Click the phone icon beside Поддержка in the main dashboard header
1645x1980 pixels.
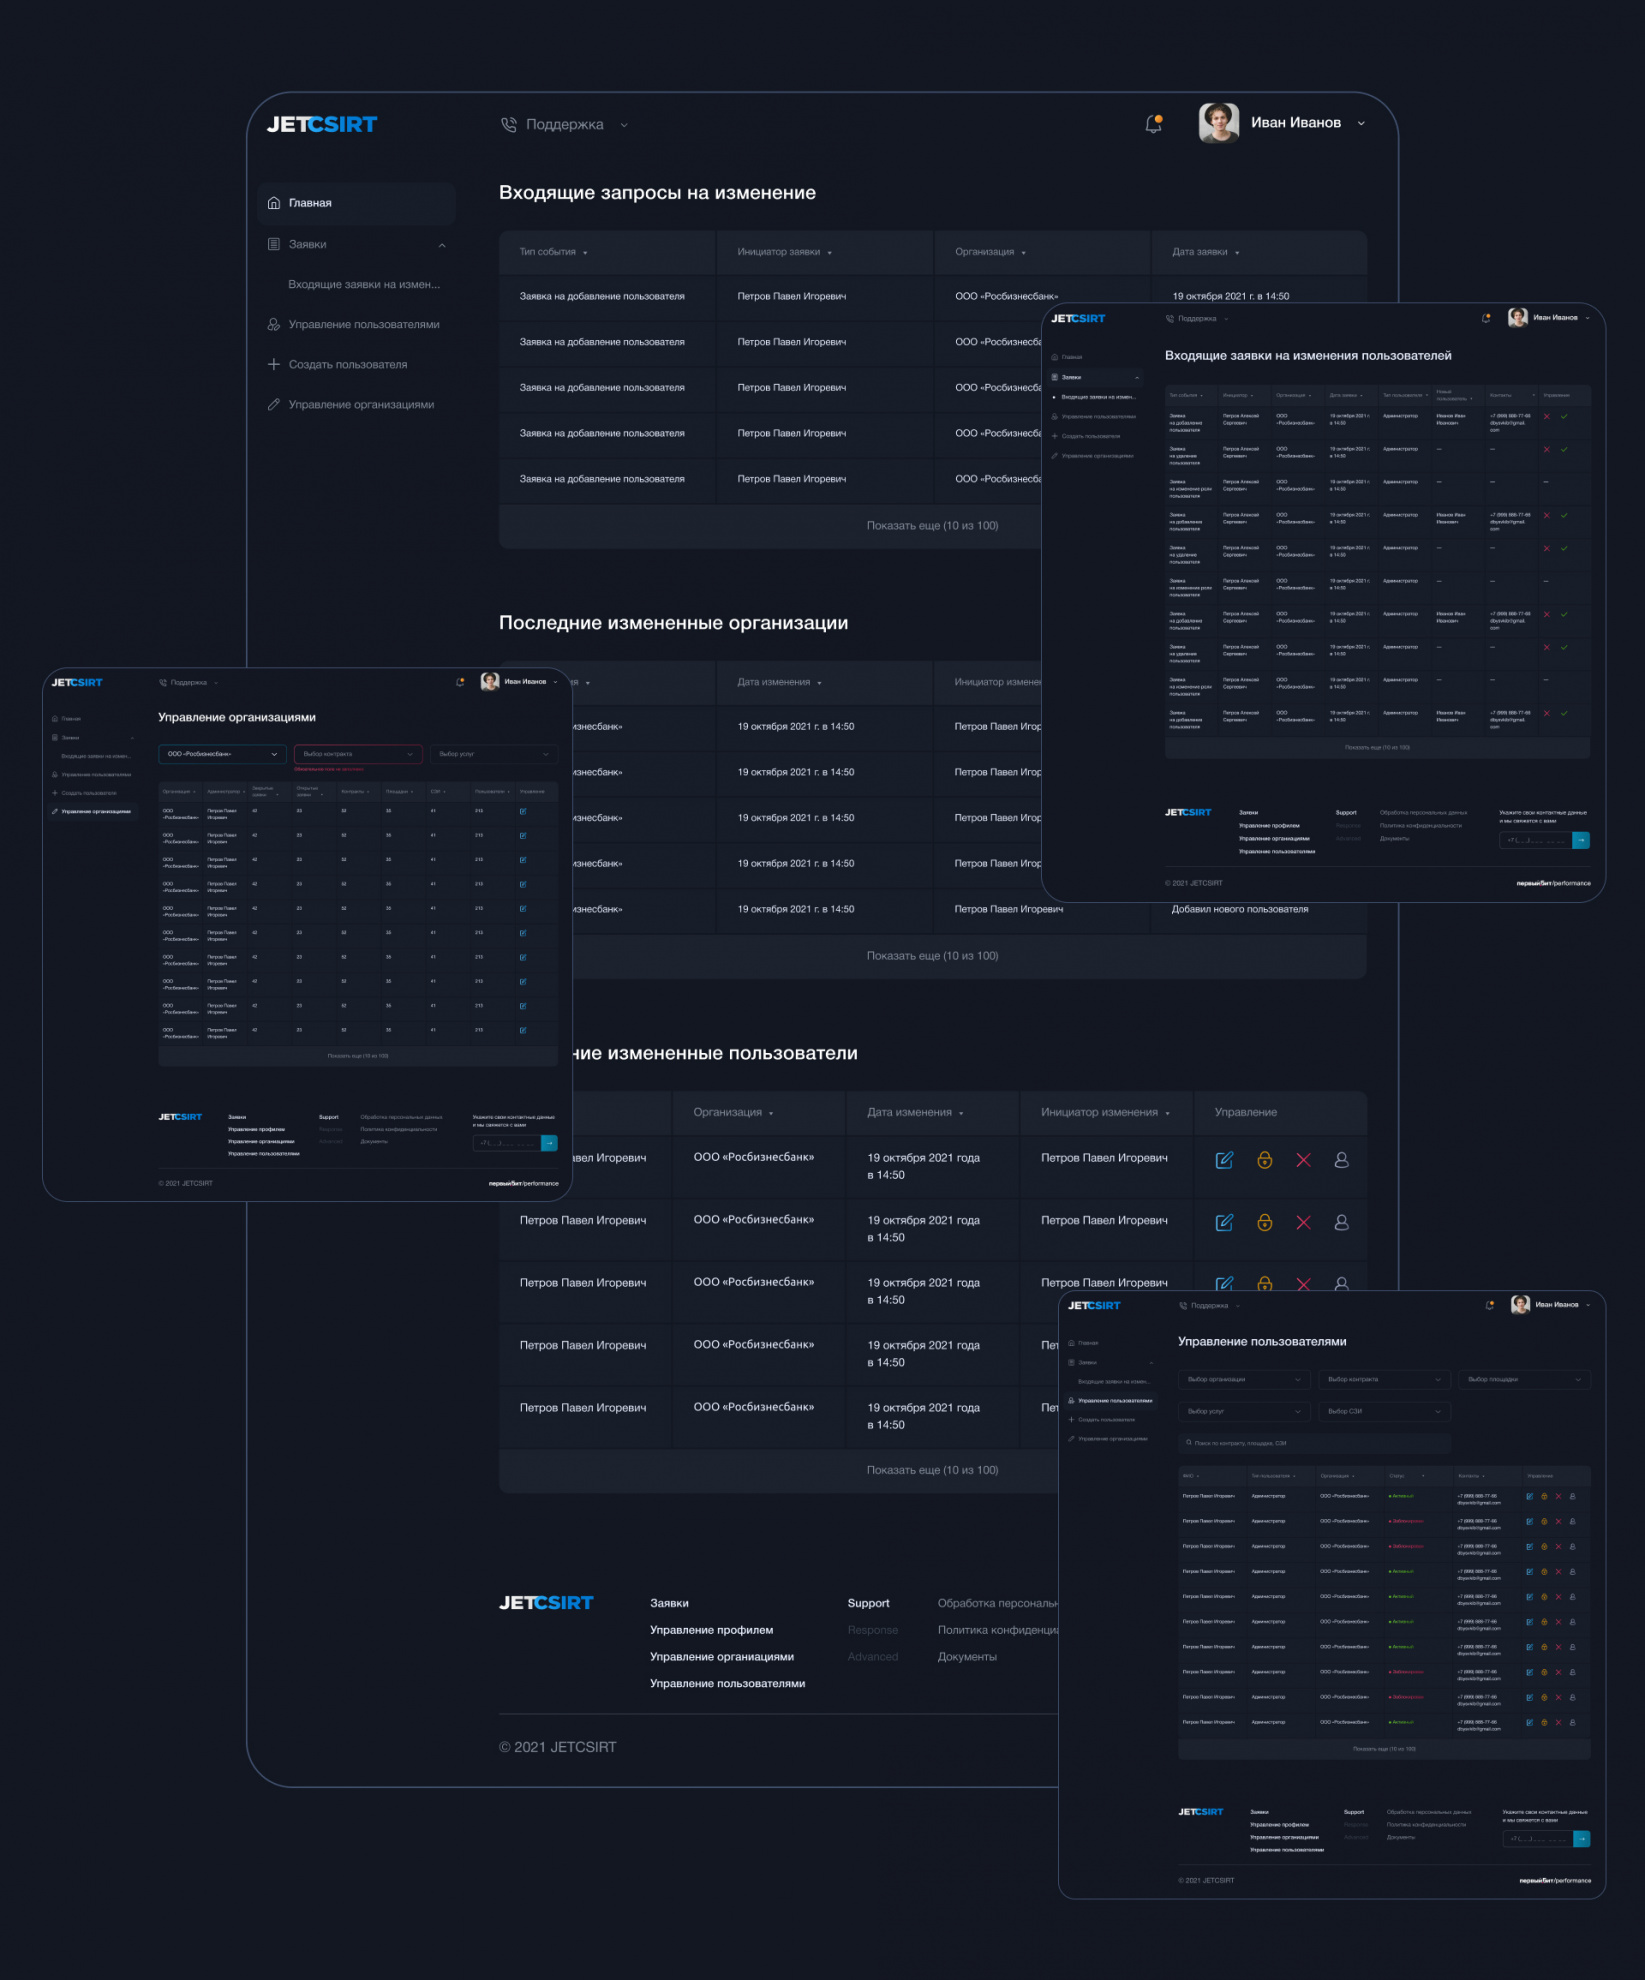[509, 125]
